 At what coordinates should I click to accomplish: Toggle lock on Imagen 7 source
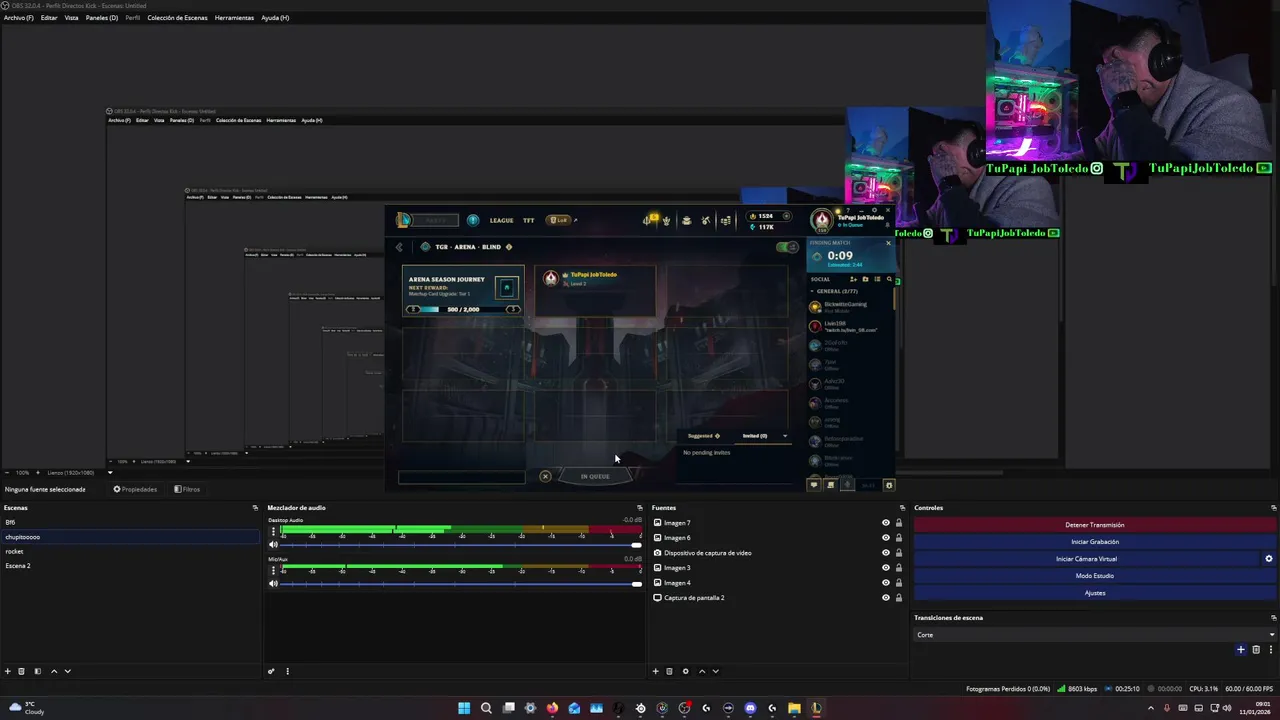(x=898, y=523)
